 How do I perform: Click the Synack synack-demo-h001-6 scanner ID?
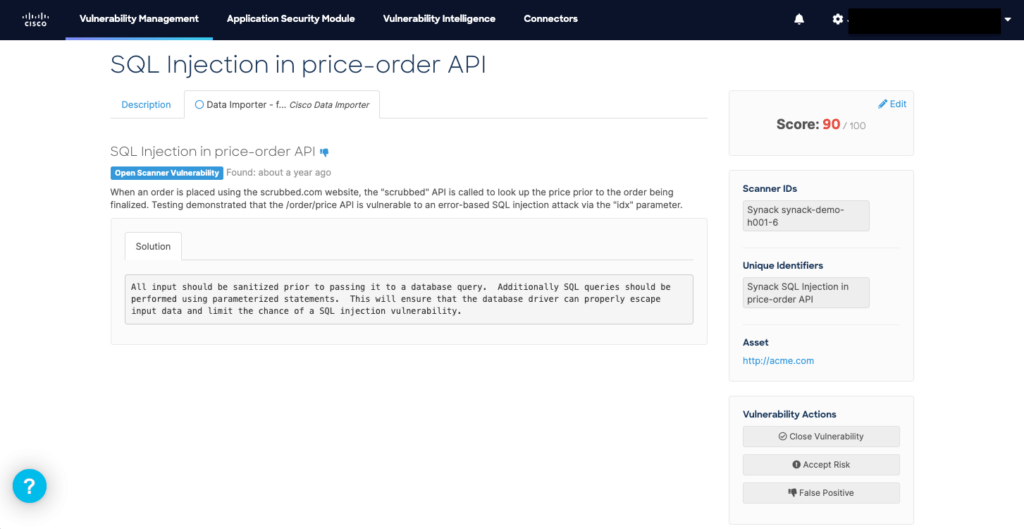click(x=806, y=216)
